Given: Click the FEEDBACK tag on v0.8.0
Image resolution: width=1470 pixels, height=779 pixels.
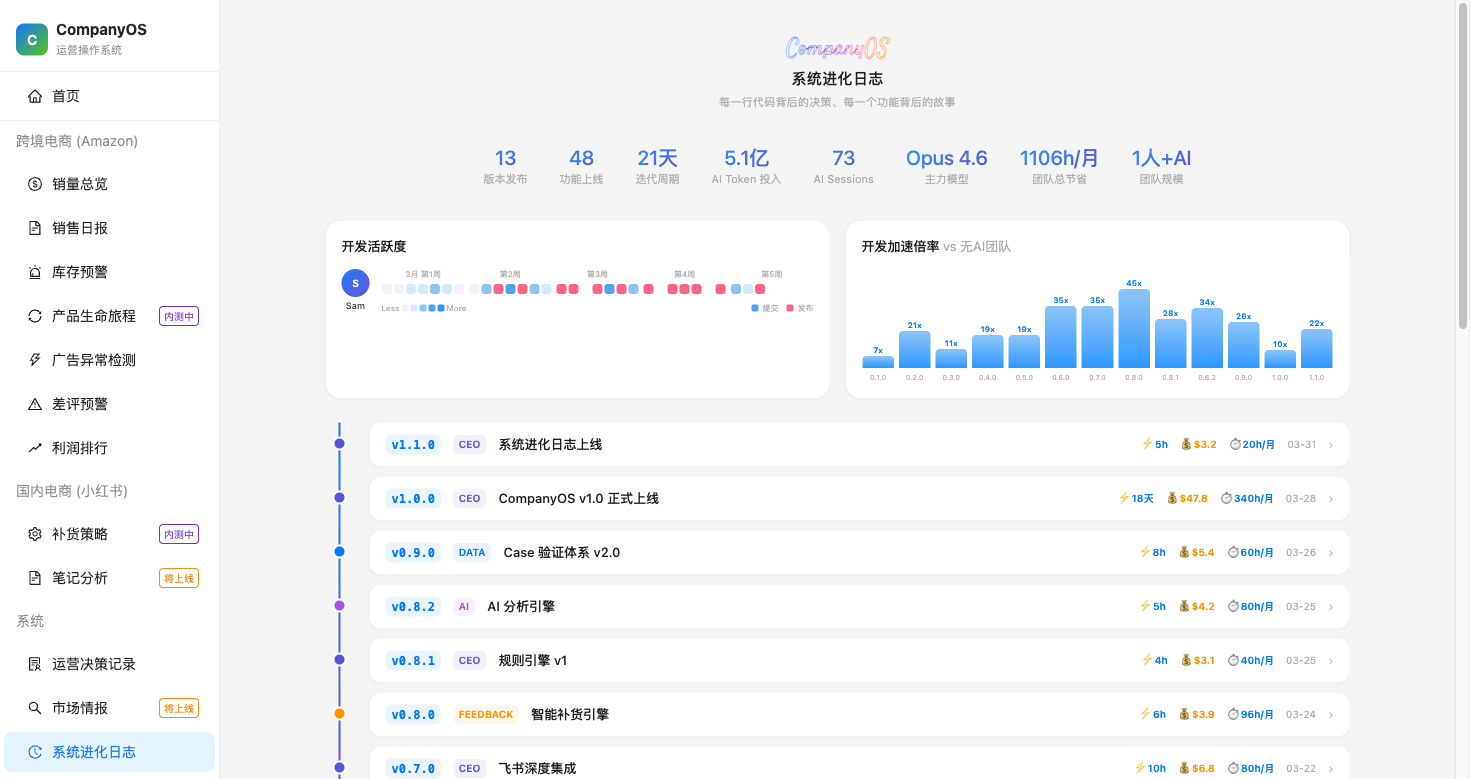Looking at the screenshot, I should pos(486,714).
